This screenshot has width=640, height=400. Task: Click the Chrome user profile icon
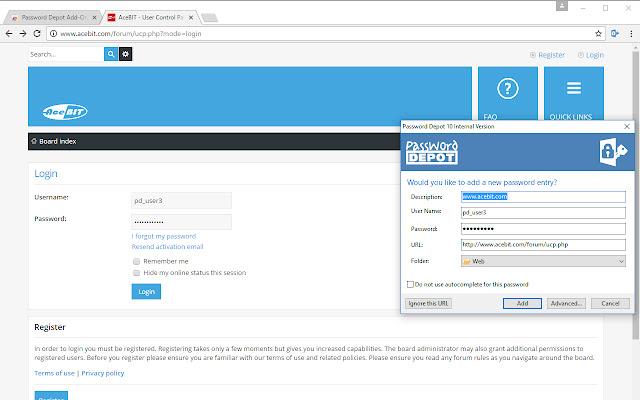[x=562, y=6]
